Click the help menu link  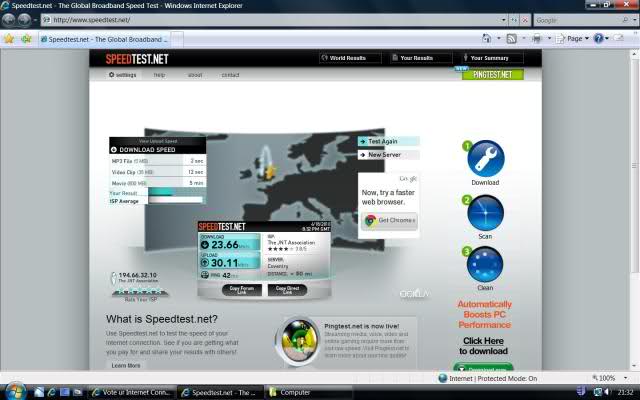(x=159, y=75)
